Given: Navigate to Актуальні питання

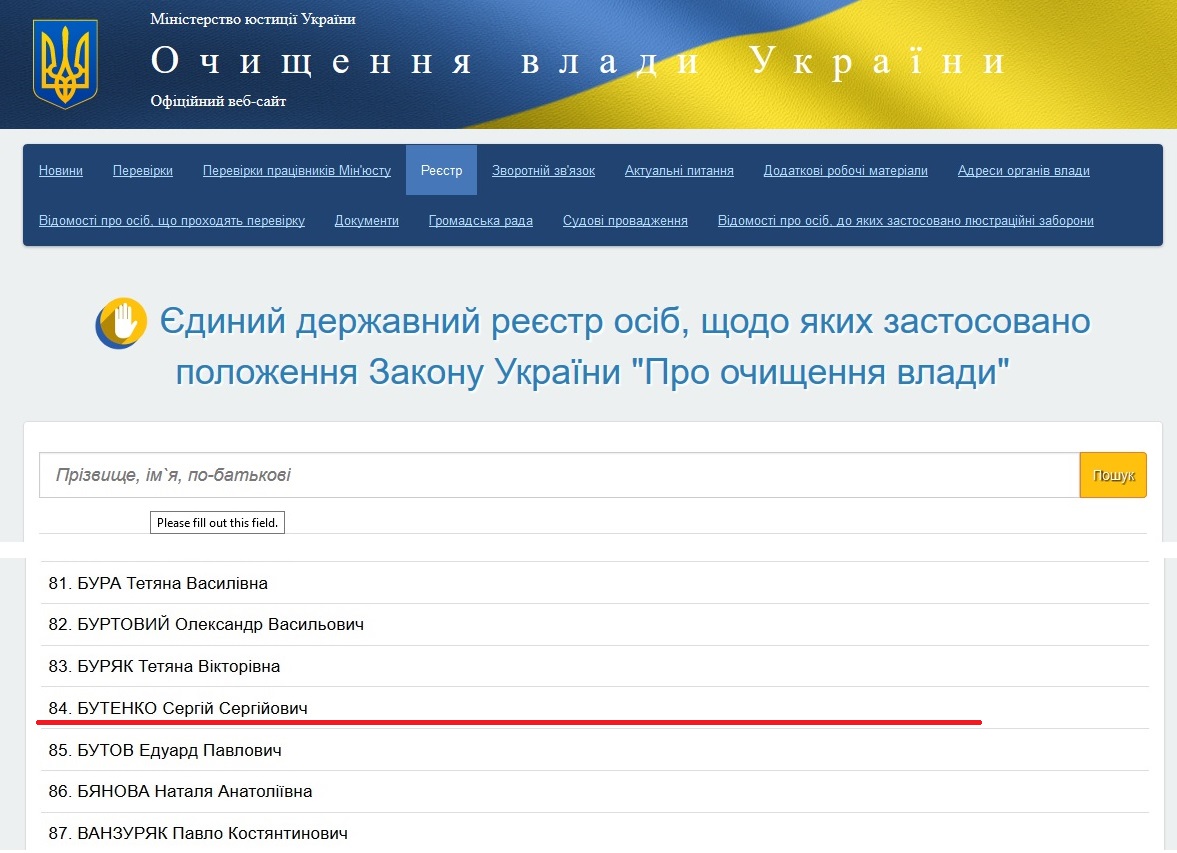Looking at the screenshot, I should 679,171.
